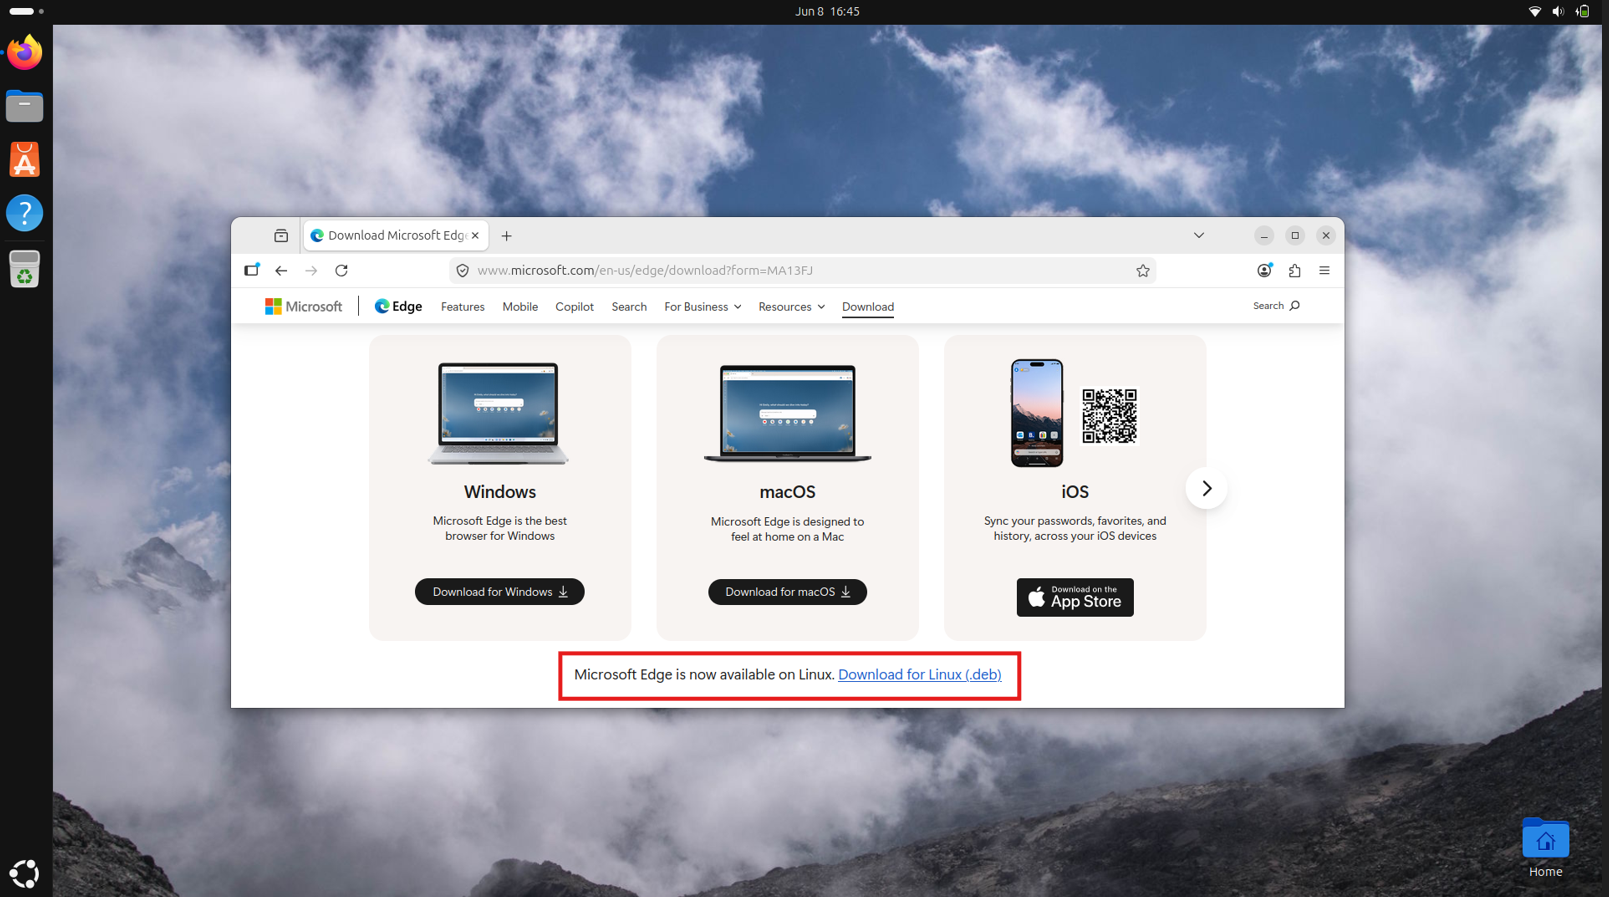This screenshot has height=897, width=1609.
Task: Open the Copilot nav item
Action: [574, 307]
